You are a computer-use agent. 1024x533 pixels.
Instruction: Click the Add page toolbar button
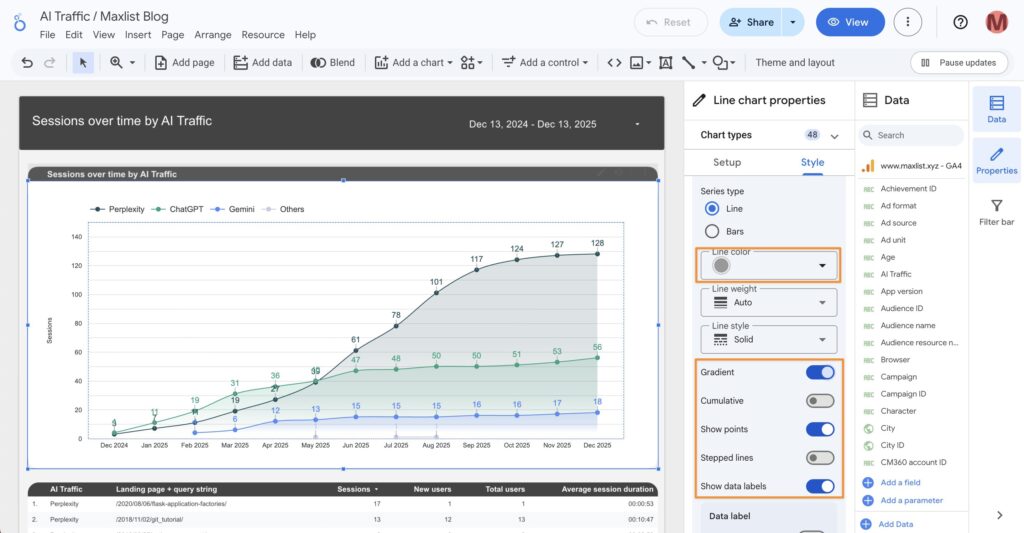[184, 63]
